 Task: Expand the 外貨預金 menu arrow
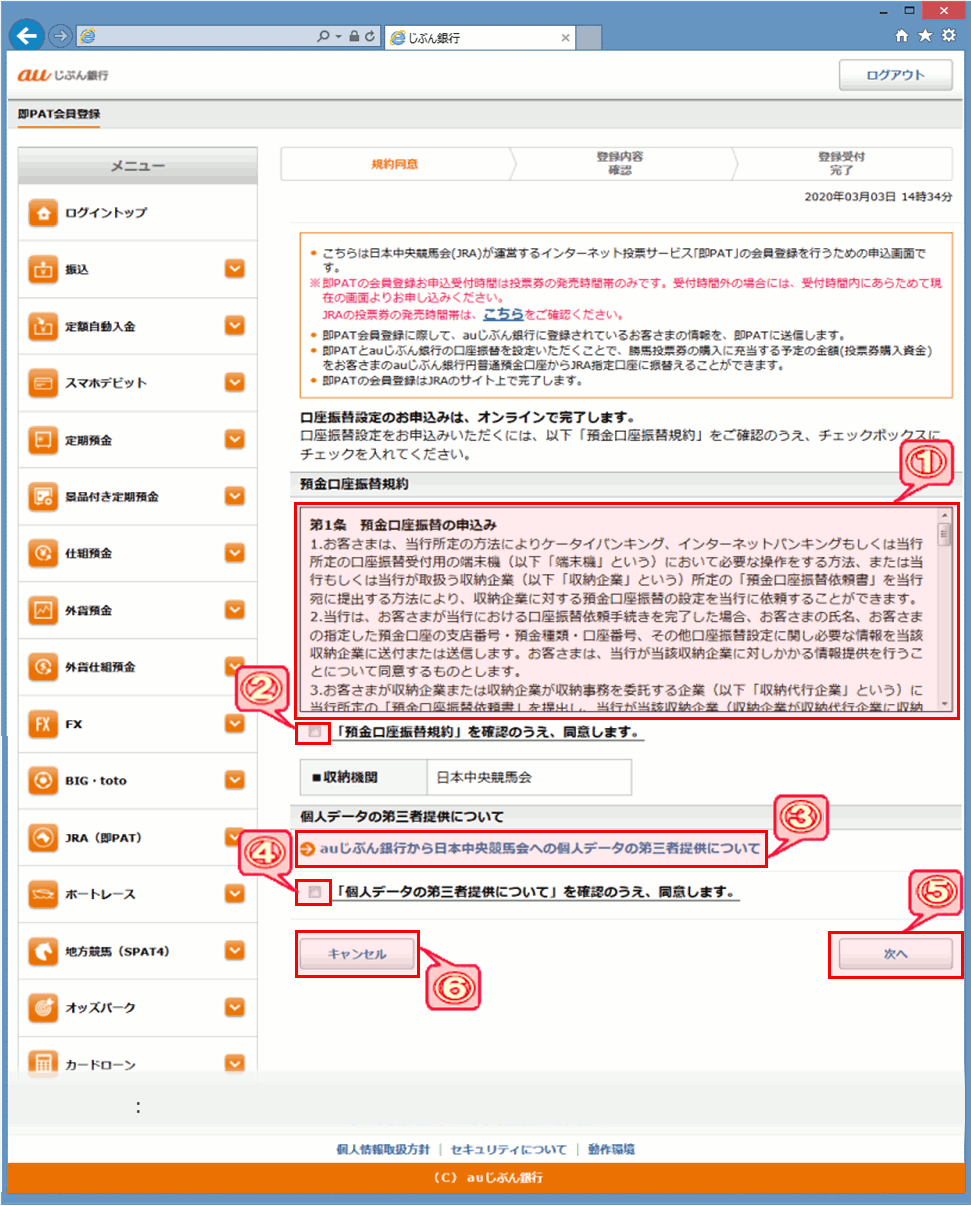[235, 609]
